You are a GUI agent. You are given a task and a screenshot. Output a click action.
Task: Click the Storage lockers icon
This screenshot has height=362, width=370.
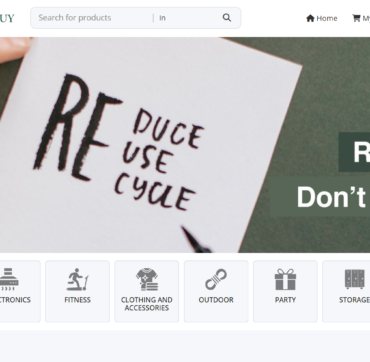355,279
